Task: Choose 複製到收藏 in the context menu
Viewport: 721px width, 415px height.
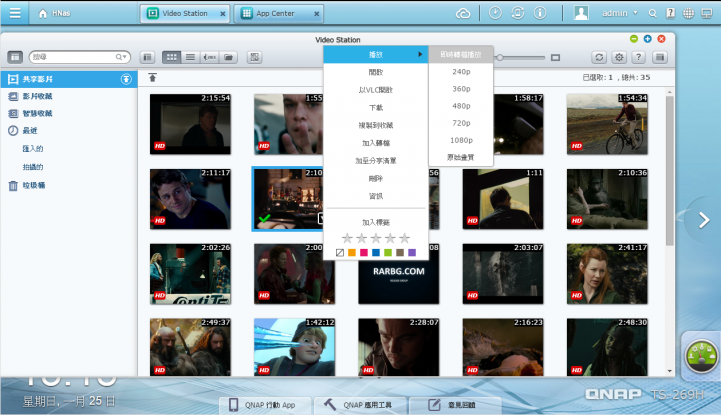Action: point(376,125)
